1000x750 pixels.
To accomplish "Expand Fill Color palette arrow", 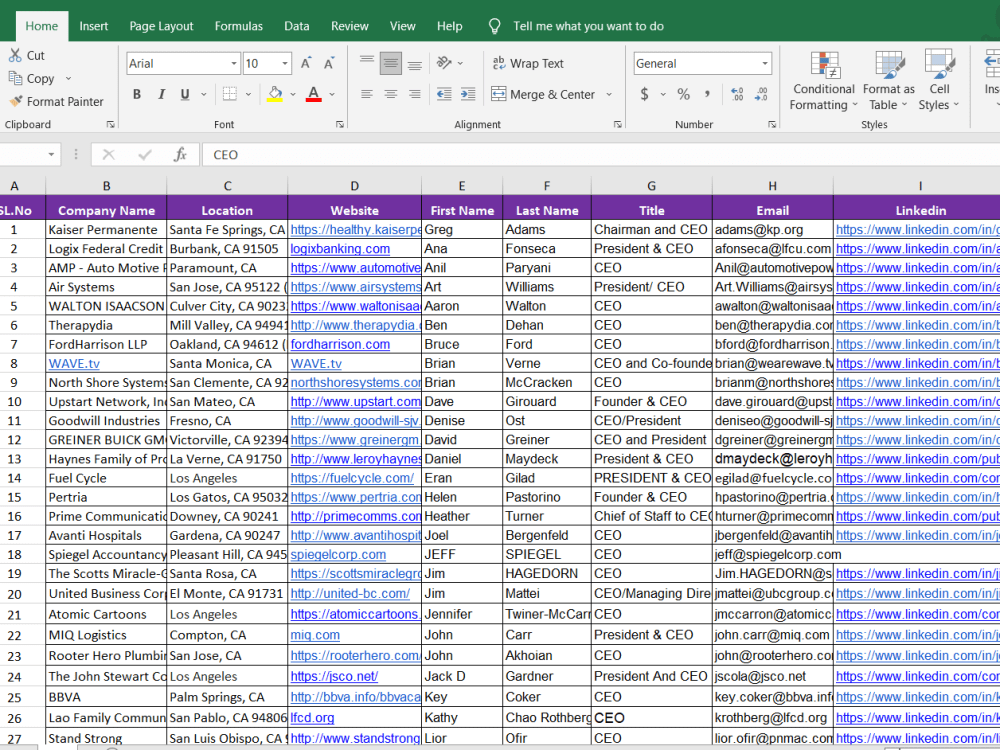I will pos(293,94).
